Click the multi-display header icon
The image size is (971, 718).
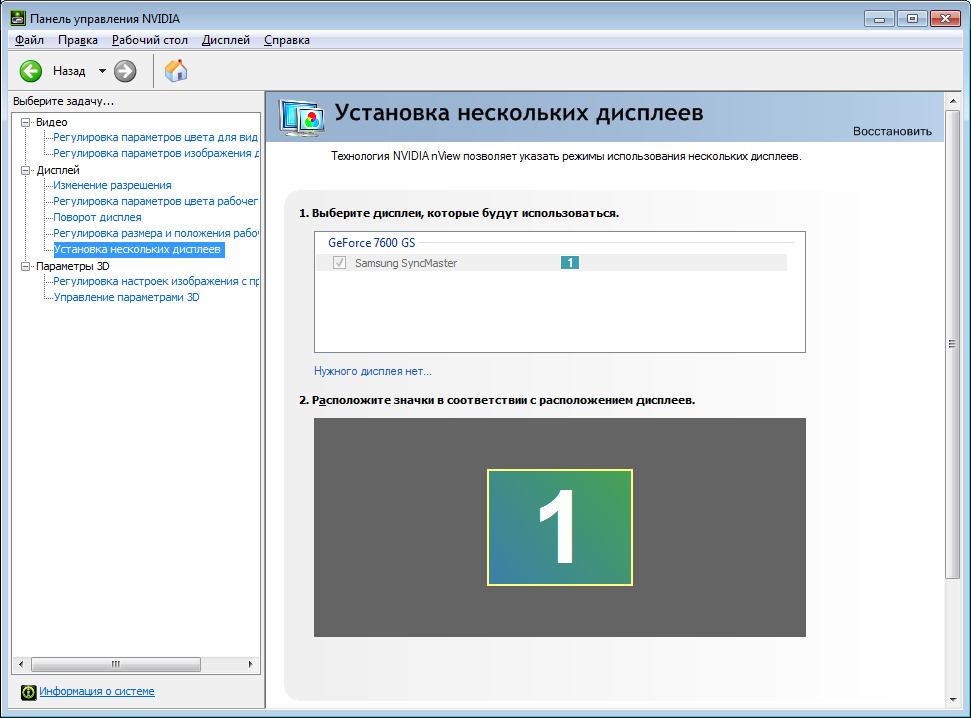point(302,117)
